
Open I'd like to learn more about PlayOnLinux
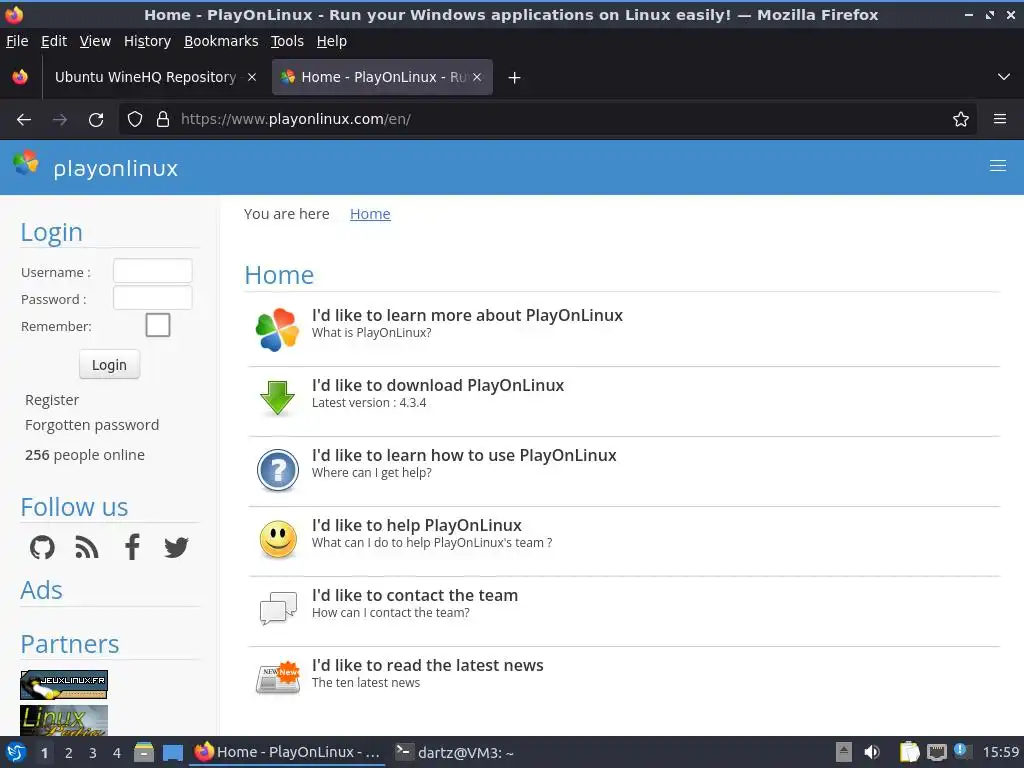[x=467, y=315]
